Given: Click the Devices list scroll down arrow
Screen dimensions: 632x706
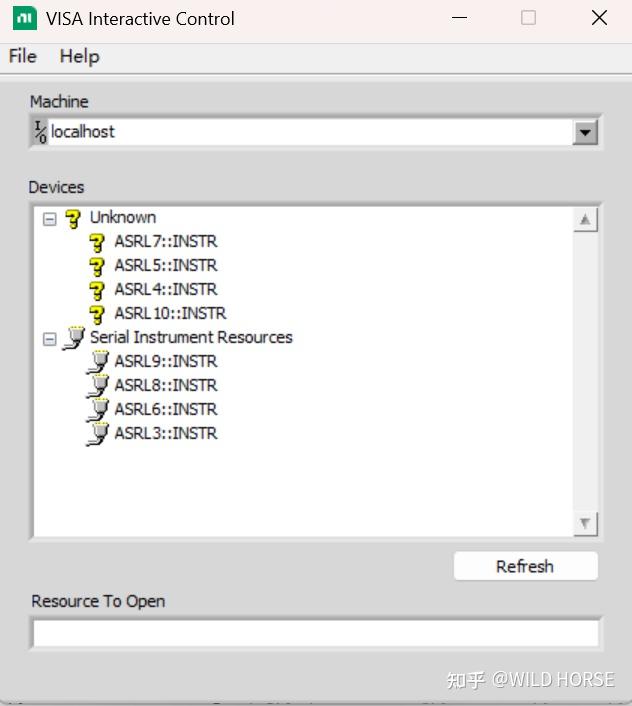Looking at the screenshot, I should [585, 524].
